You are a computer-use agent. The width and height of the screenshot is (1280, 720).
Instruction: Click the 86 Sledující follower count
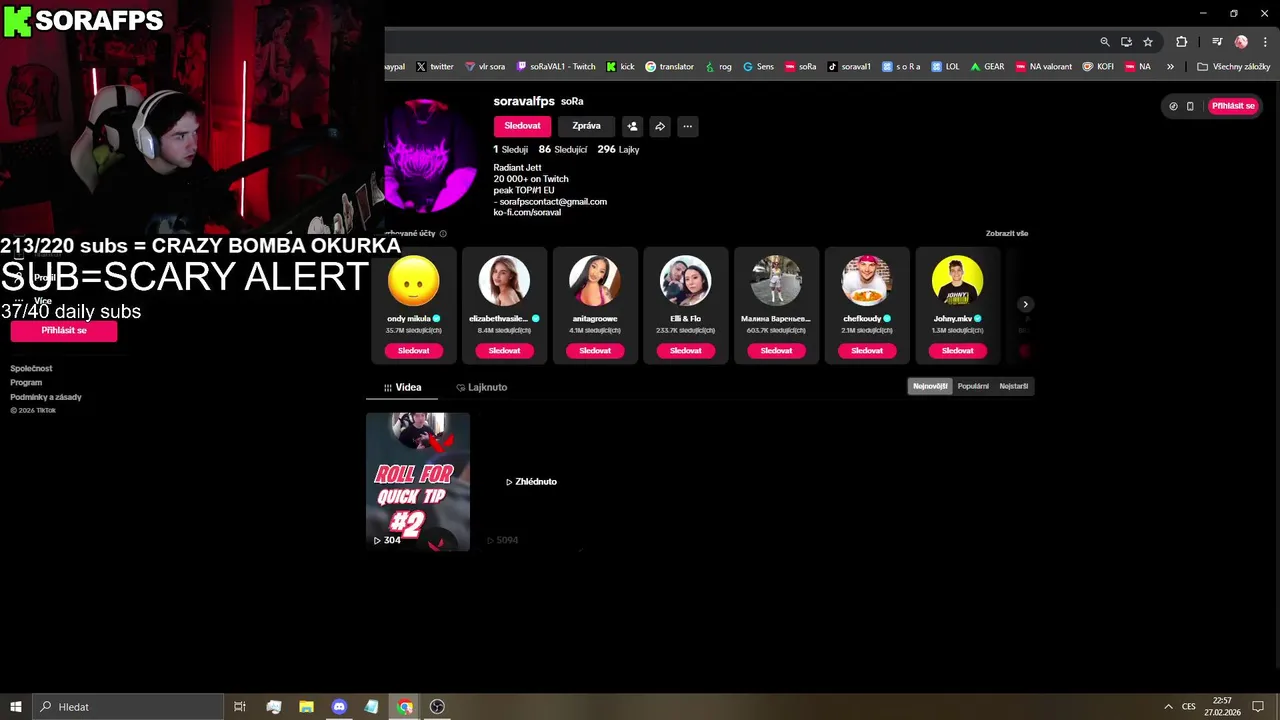[563, 149]
